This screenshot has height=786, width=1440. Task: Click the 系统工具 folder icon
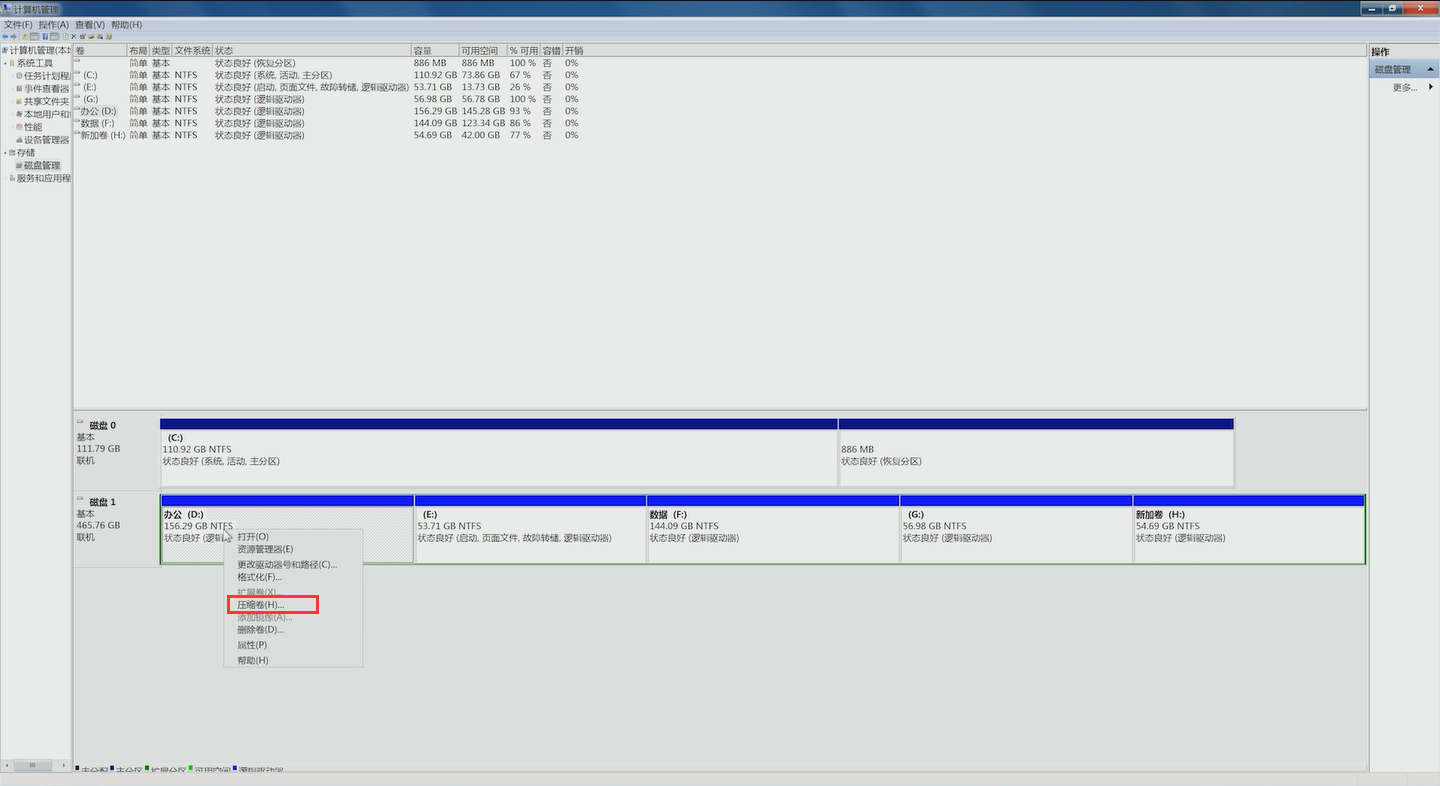[12, 63]
